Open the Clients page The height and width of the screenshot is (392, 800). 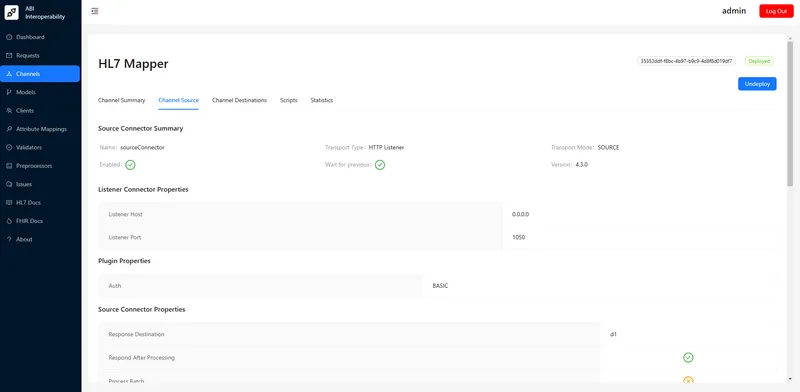click(x=40, y=111)
